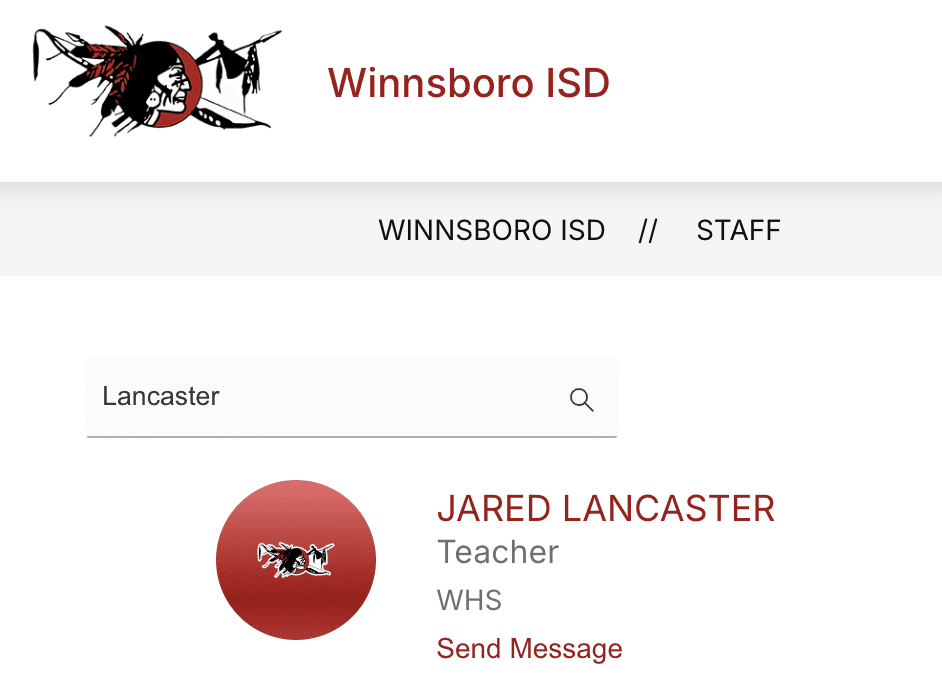Click the small mascot emblem inside avatar
This screenshot has width=942, height=674.
point(296,560)
